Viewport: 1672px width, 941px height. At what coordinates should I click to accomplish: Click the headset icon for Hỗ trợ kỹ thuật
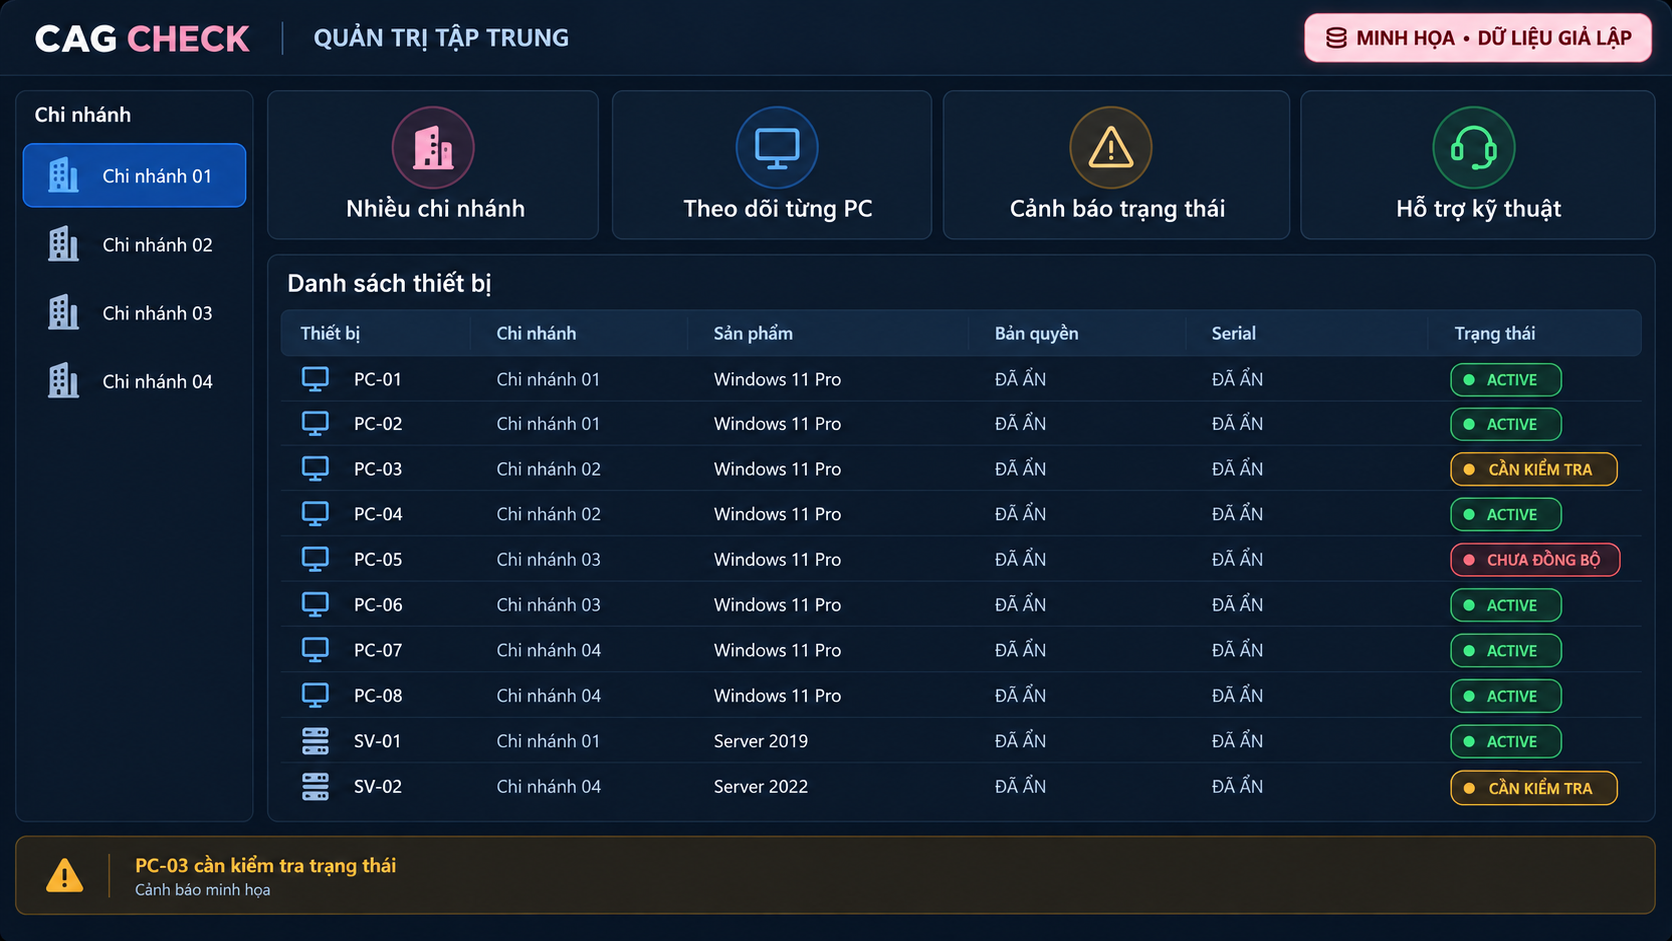click(x=1474, y=148)
